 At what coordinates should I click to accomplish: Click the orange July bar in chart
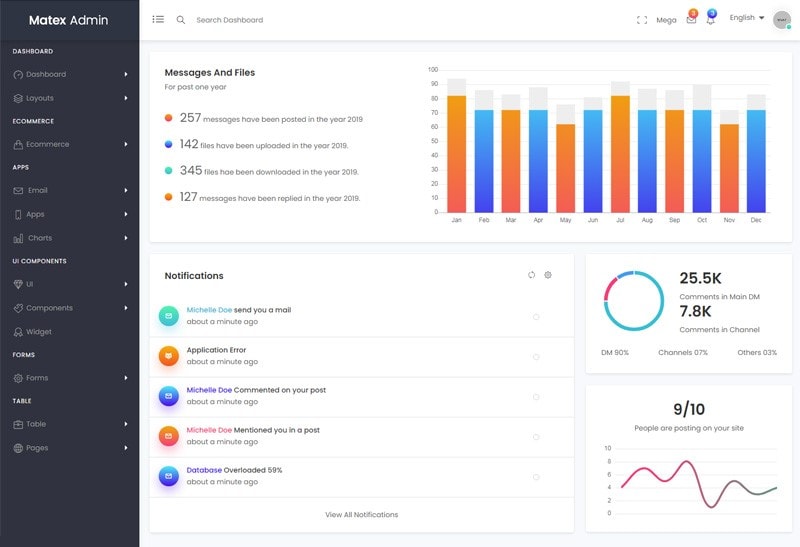coord(620,154)
